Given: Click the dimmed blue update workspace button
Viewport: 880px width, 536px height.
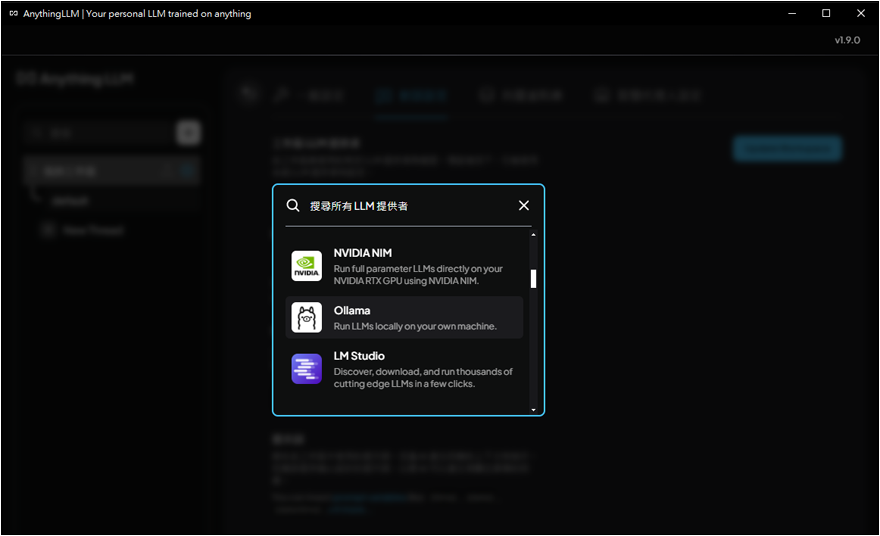Looking at the screenshot, I should click(787, 149).
